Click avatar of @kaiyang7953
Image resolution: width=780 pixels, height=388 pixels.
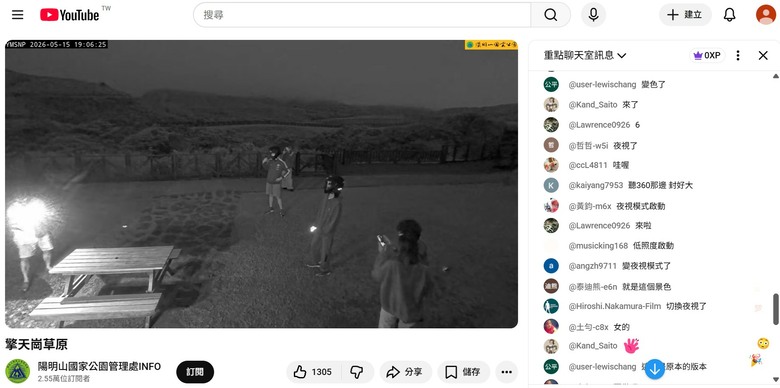click(551, 185)
